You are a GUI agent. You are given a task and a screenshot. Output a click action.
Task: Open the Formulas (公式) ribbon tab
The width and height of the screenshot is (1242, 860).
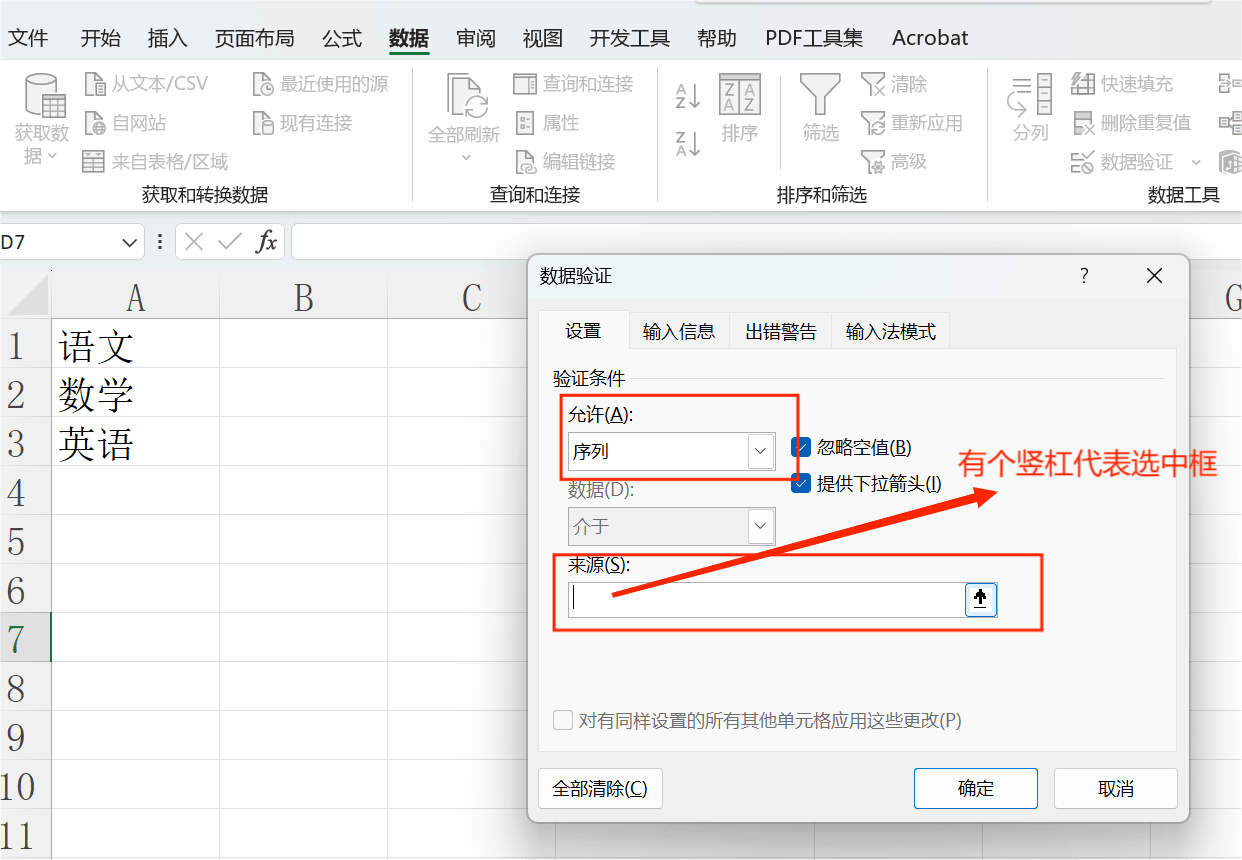coord(341,38)
